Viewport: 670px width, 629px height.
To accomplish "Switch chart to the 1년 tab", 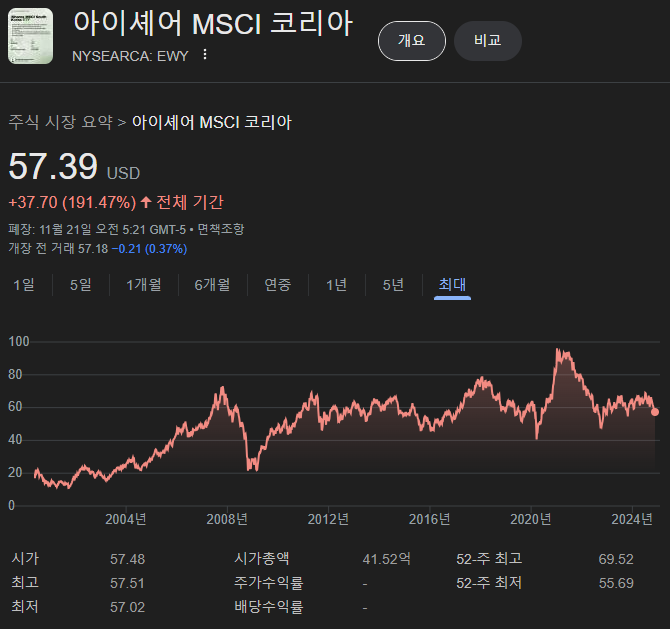I will (336, 285).
